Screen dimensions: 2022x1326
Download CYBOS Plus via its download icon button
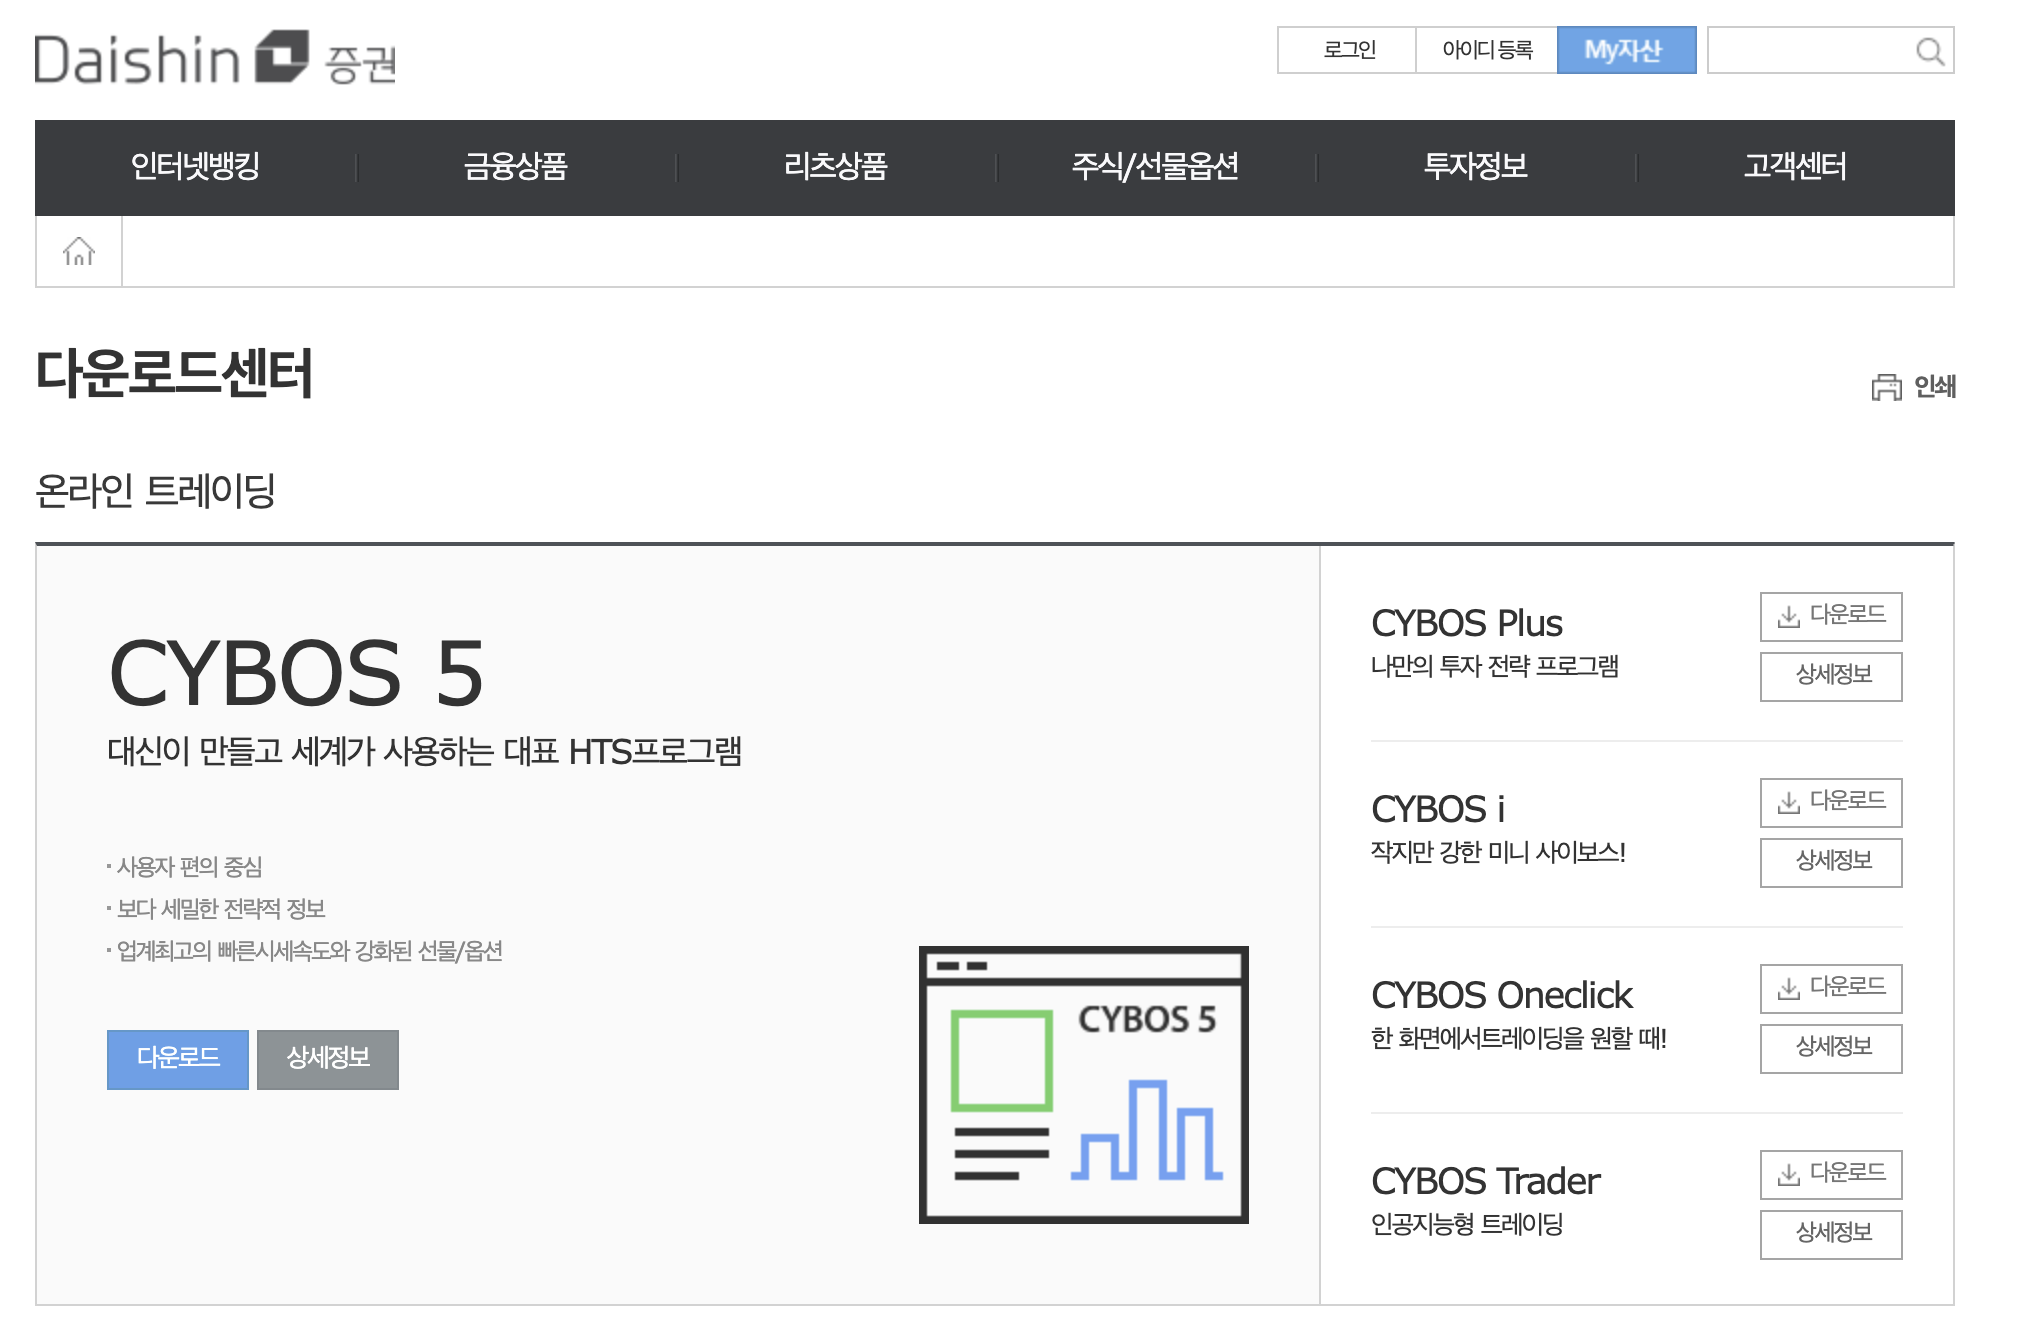(1830, 616)
